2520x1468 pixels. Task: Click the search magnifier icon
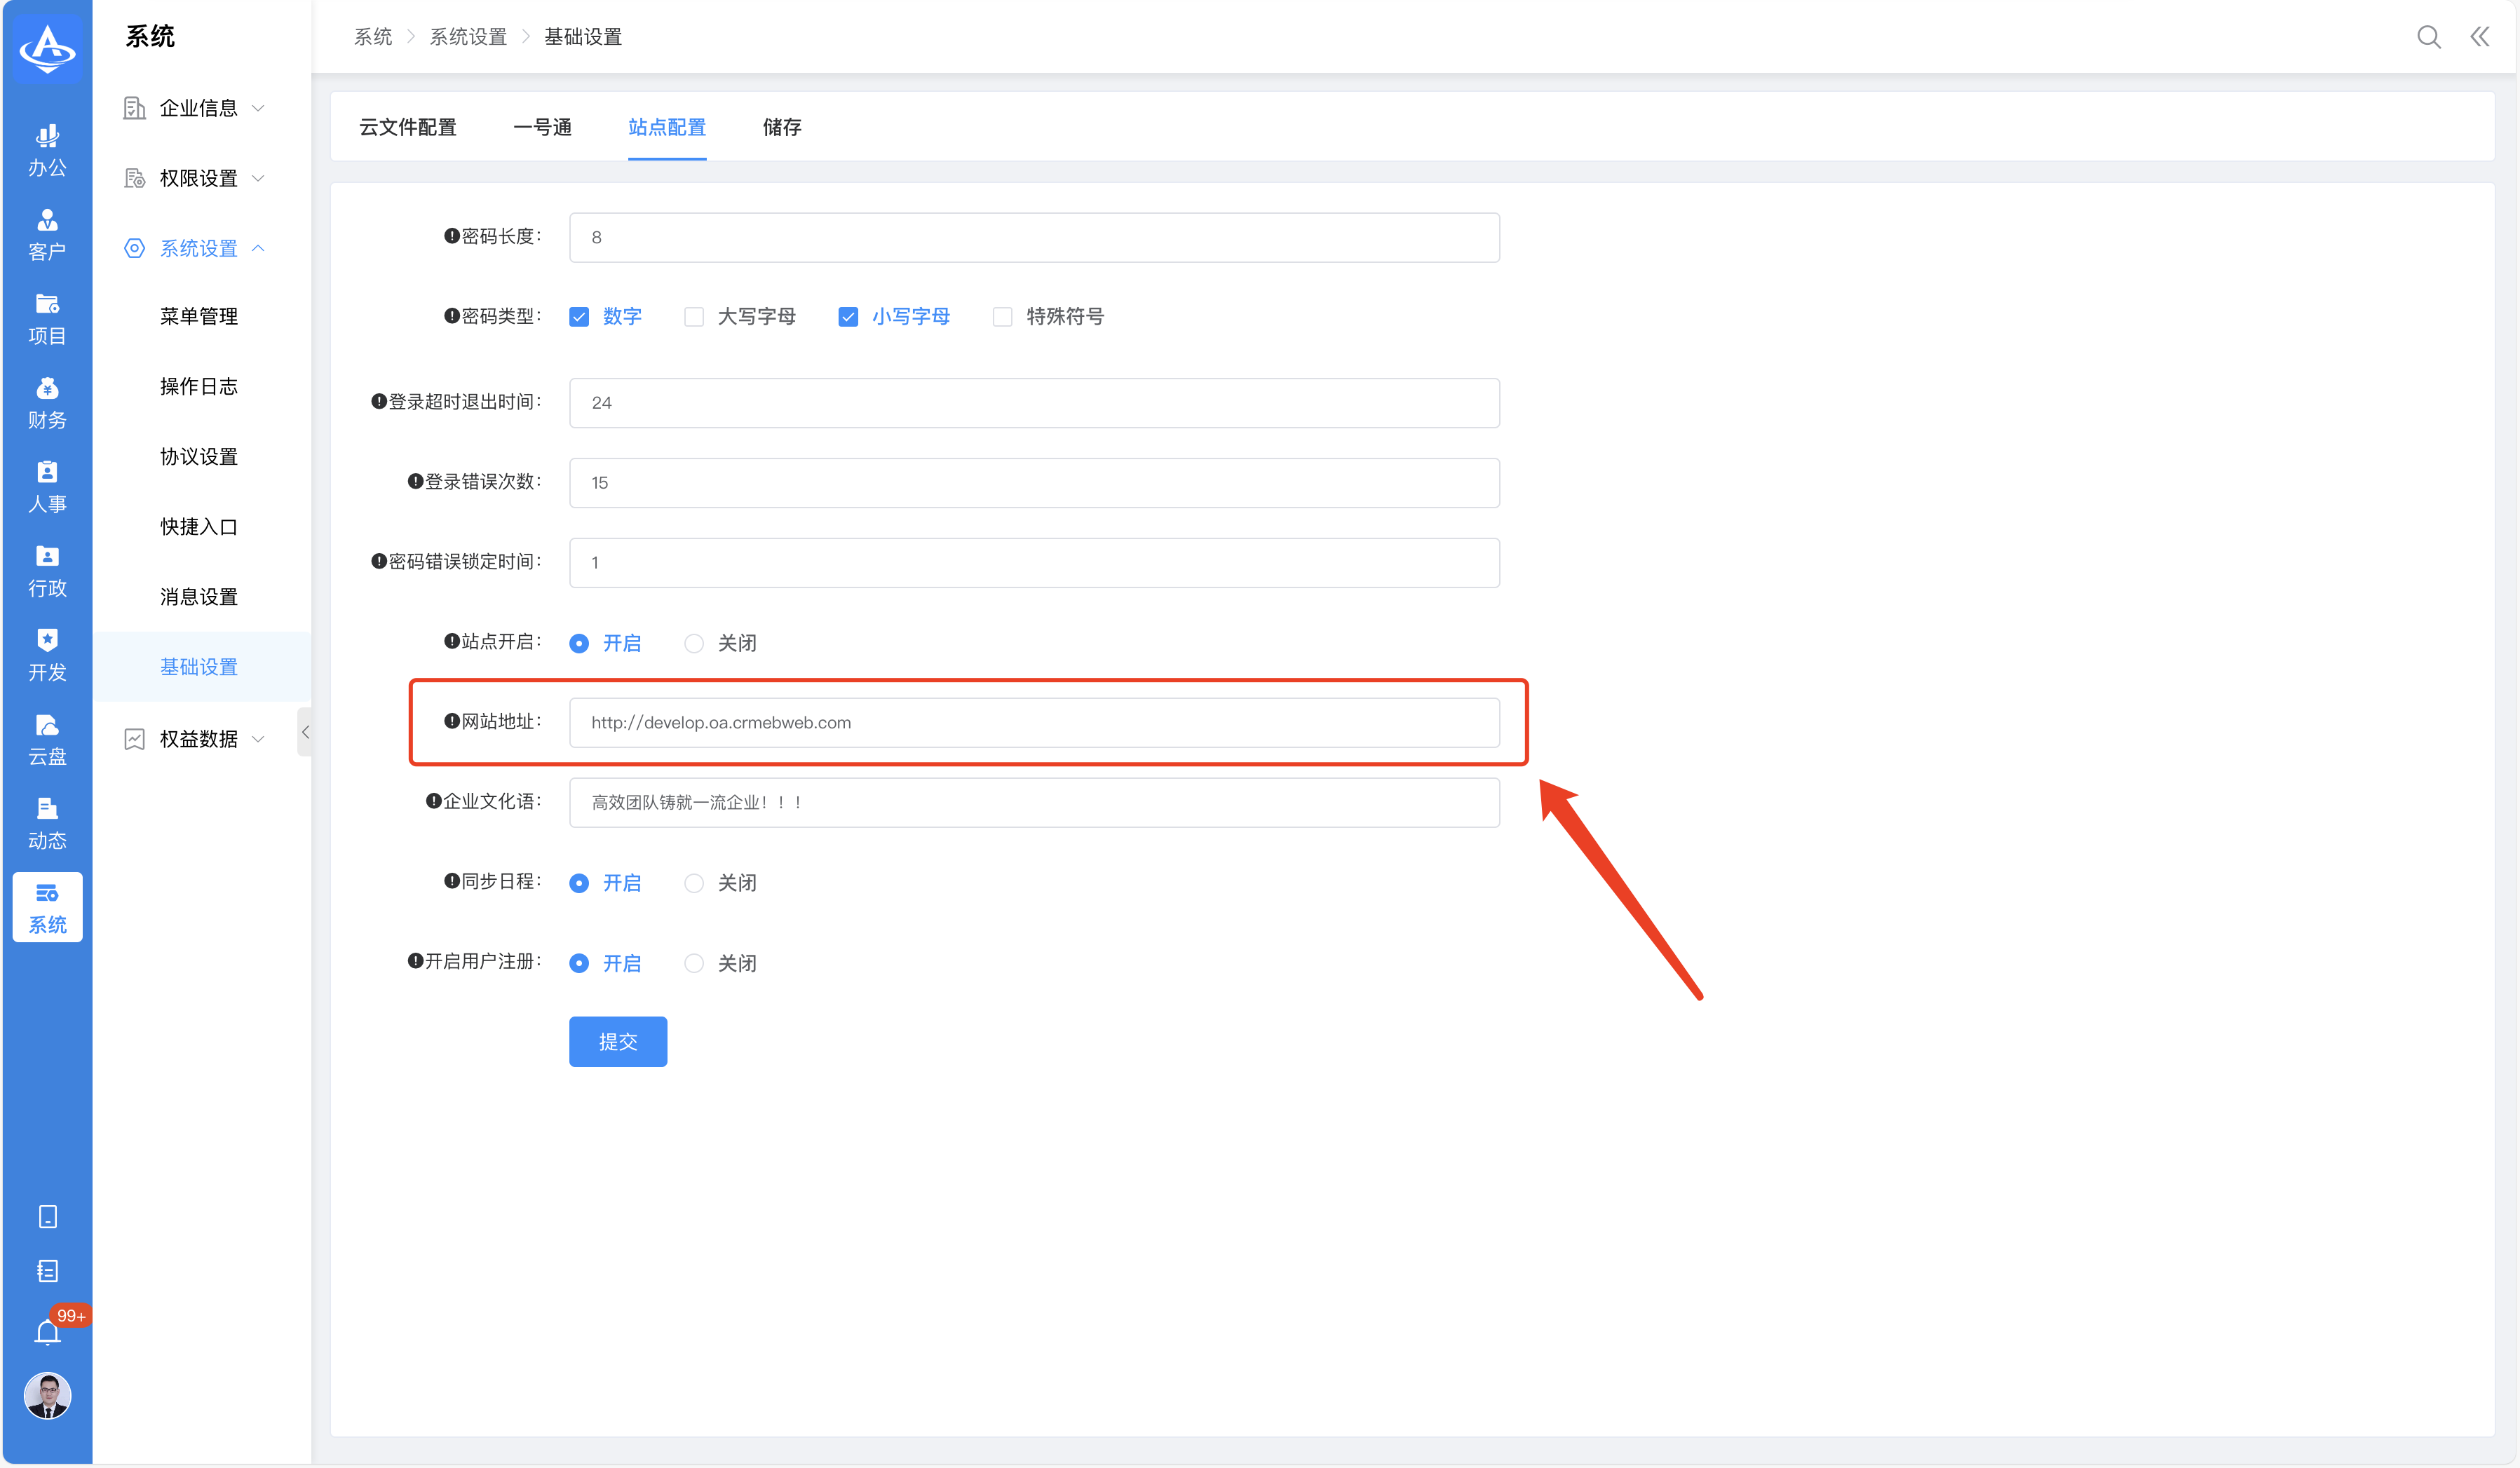tap(2428, 37)
